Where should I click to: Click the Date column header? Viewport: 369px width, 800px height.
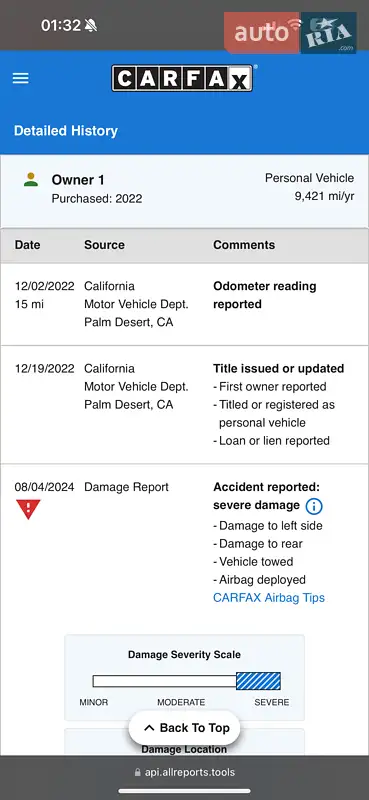[28, 245]
